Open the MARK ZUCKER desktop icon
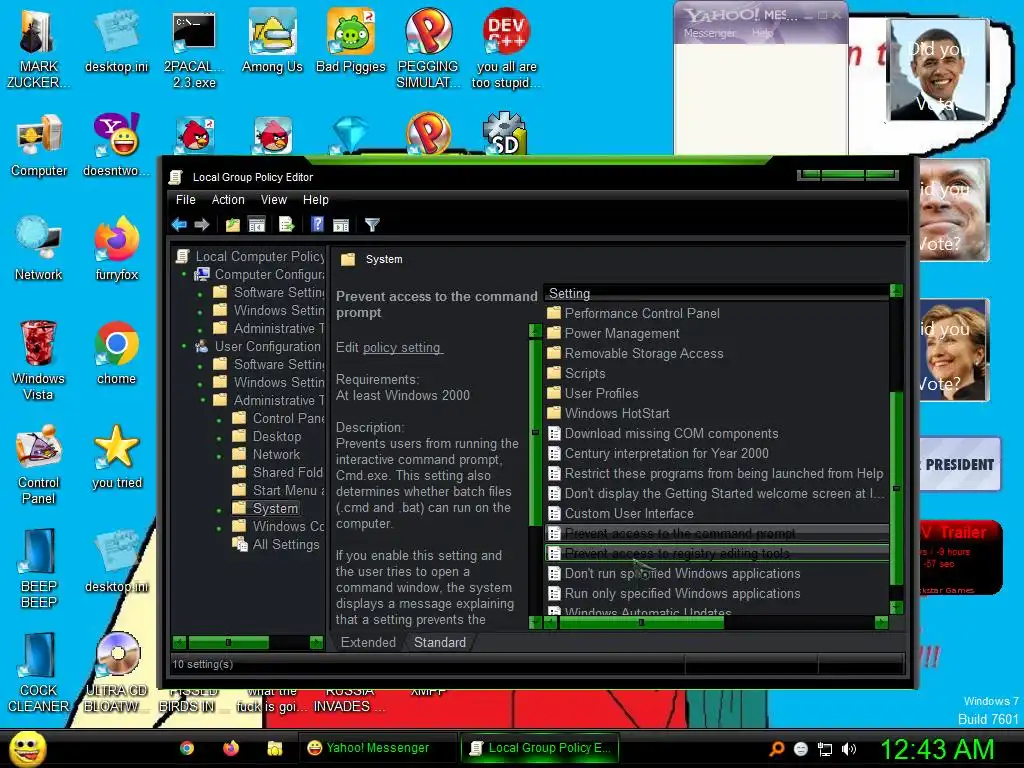The image size is (1024, 768). (x=39, y=48)
